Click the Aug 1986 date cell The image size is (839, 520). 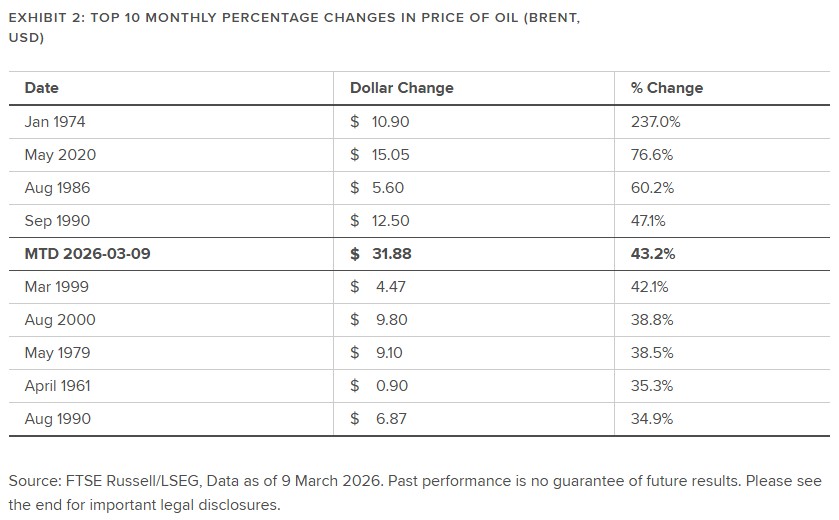58,188
